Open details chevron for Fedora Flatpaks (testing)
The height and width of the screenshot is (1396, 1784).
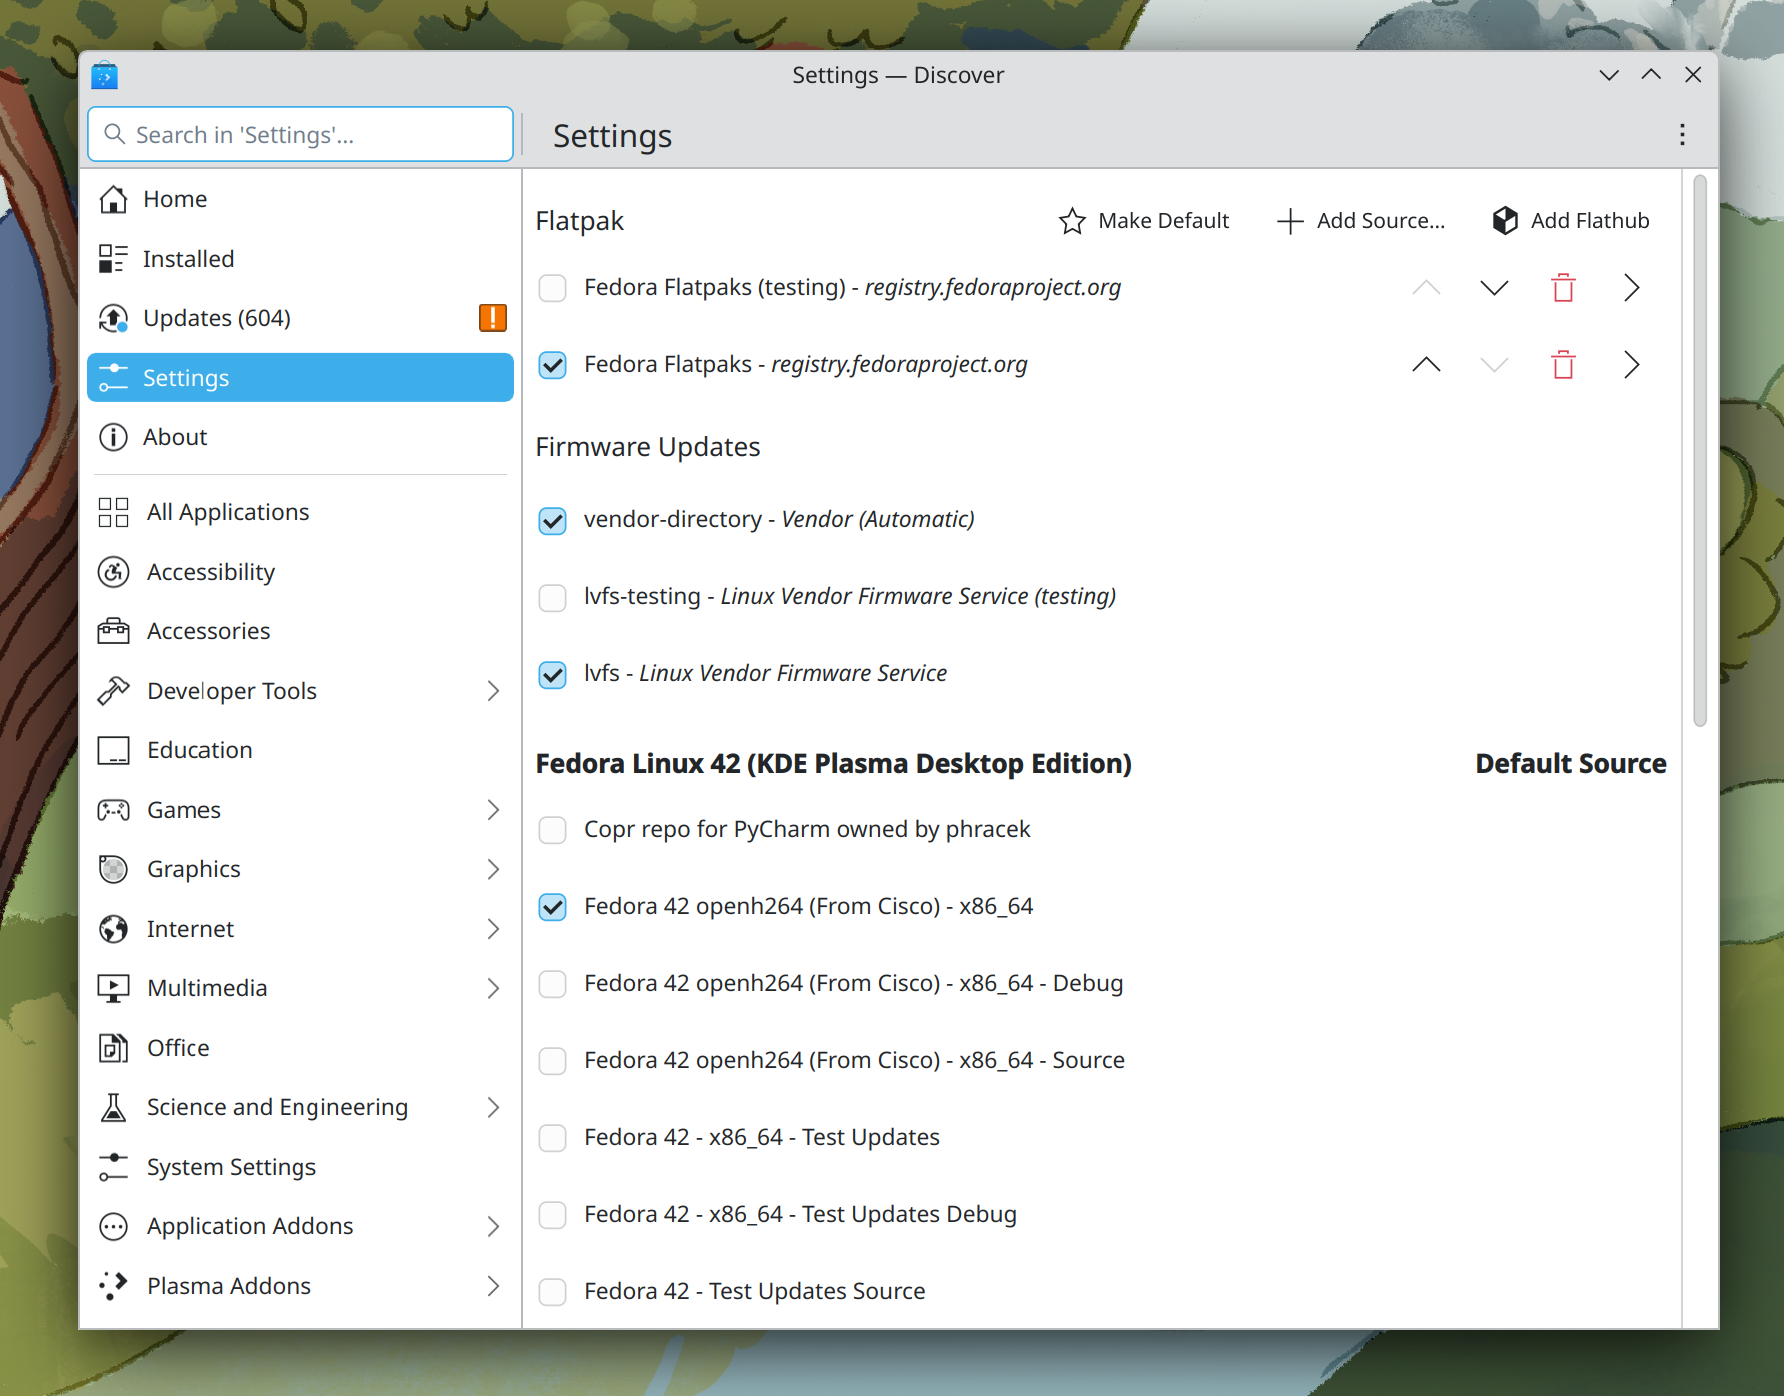(x=1631, y=288)
